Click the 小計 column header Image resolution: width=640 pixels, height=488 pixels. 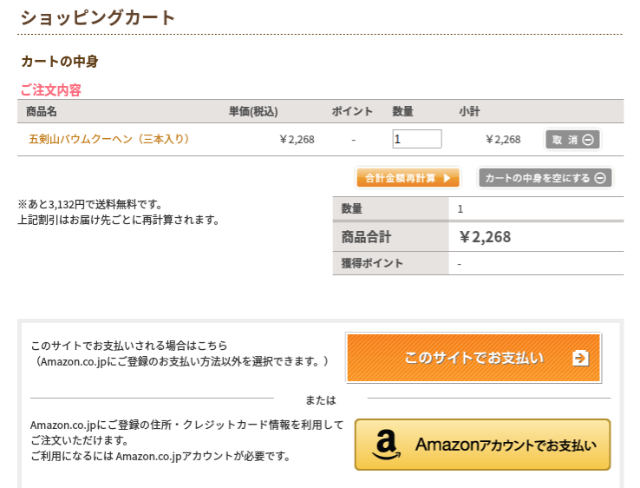pyautogui.click(x=469, y=111)
